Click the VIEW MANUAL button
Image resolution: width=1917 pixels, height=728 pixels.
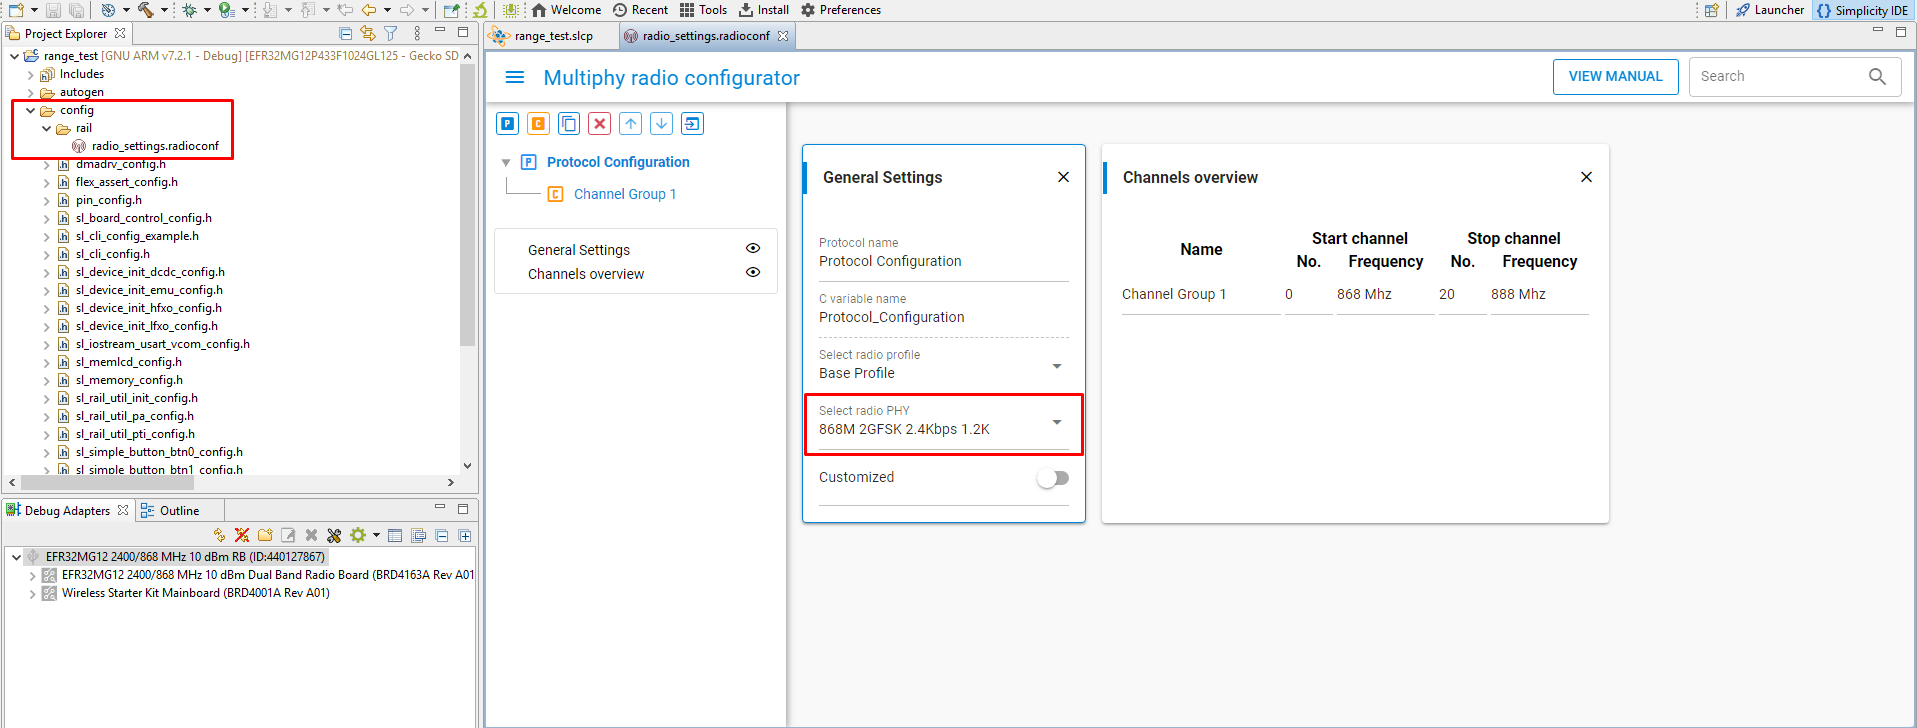(1615, 77)
